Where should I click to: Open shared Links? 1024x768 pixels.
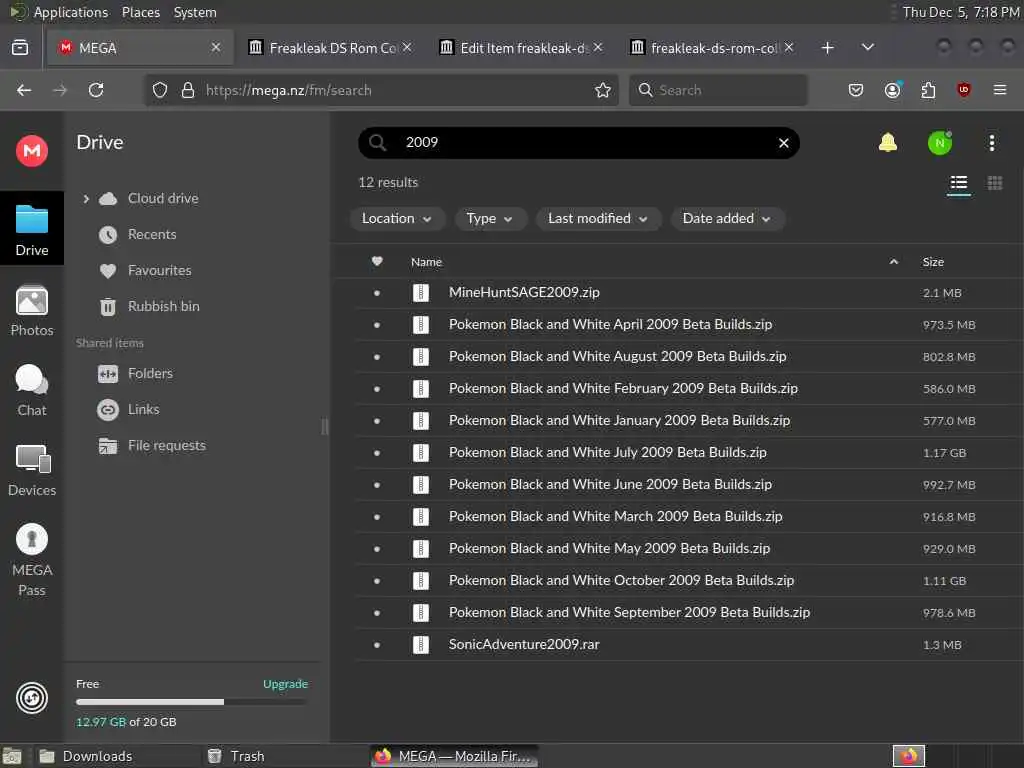point(143,409)
